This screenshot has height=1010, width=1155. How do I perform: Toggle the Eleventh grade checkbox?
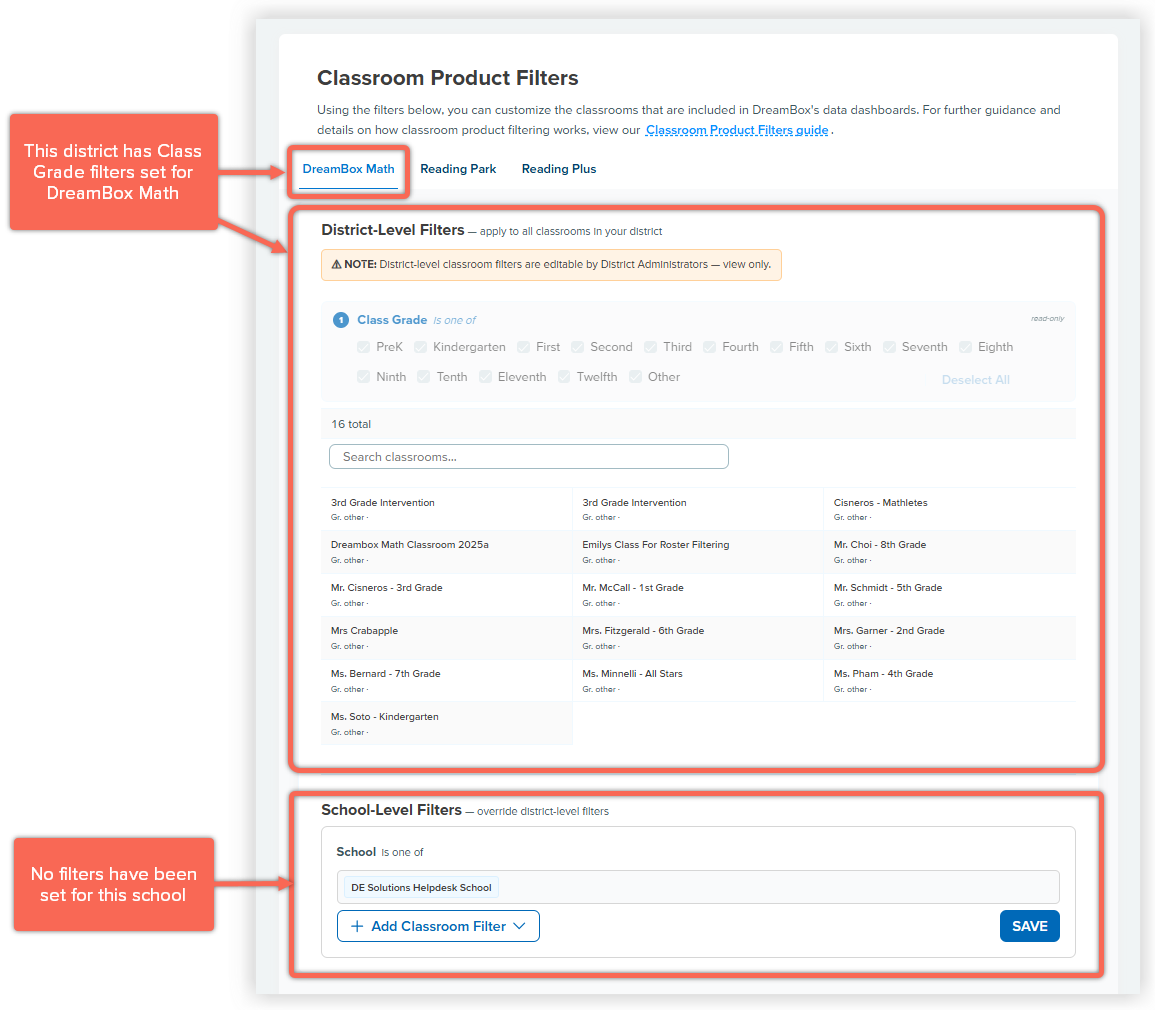click(x=485, y=376)
